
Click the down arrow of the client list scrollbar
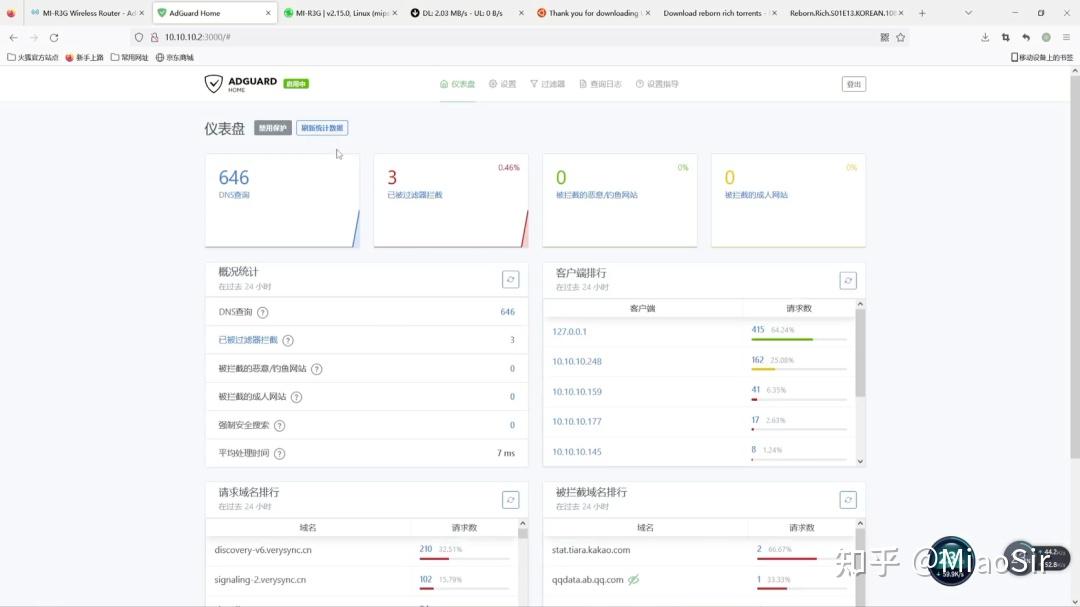pyautogui.click(x=860, y=461)
